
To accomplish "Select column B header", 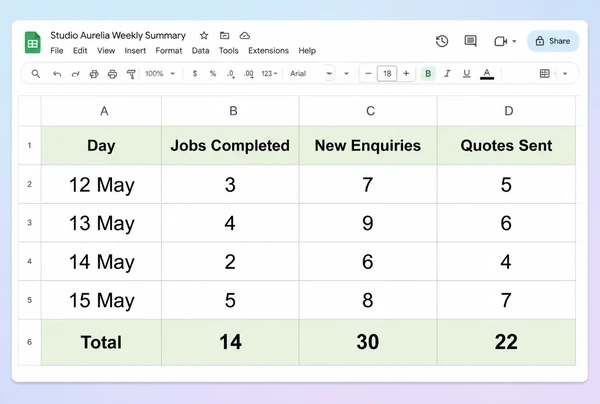I will pyautogui.click(x=230, y=111).
